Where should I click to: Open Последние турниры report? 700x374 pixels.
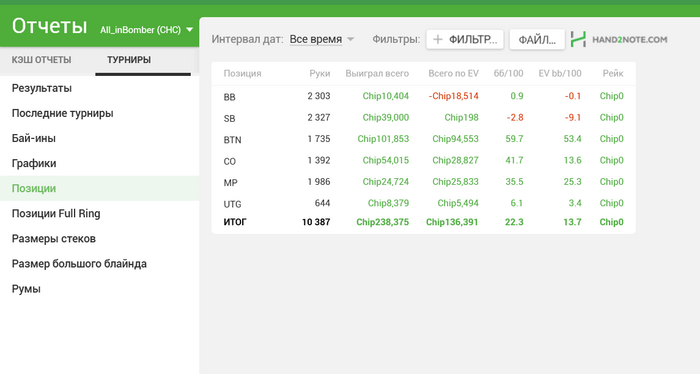tap(62, 113)
